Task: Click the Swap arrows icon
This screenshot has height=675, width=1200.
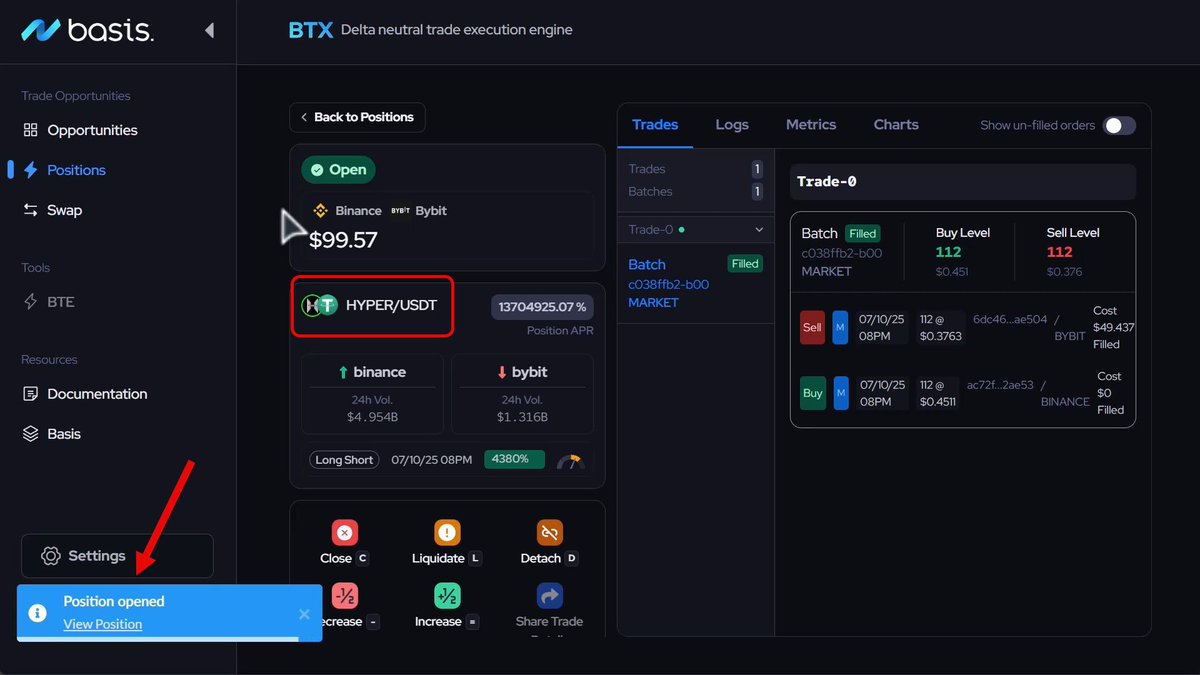Action: (30, 210)
